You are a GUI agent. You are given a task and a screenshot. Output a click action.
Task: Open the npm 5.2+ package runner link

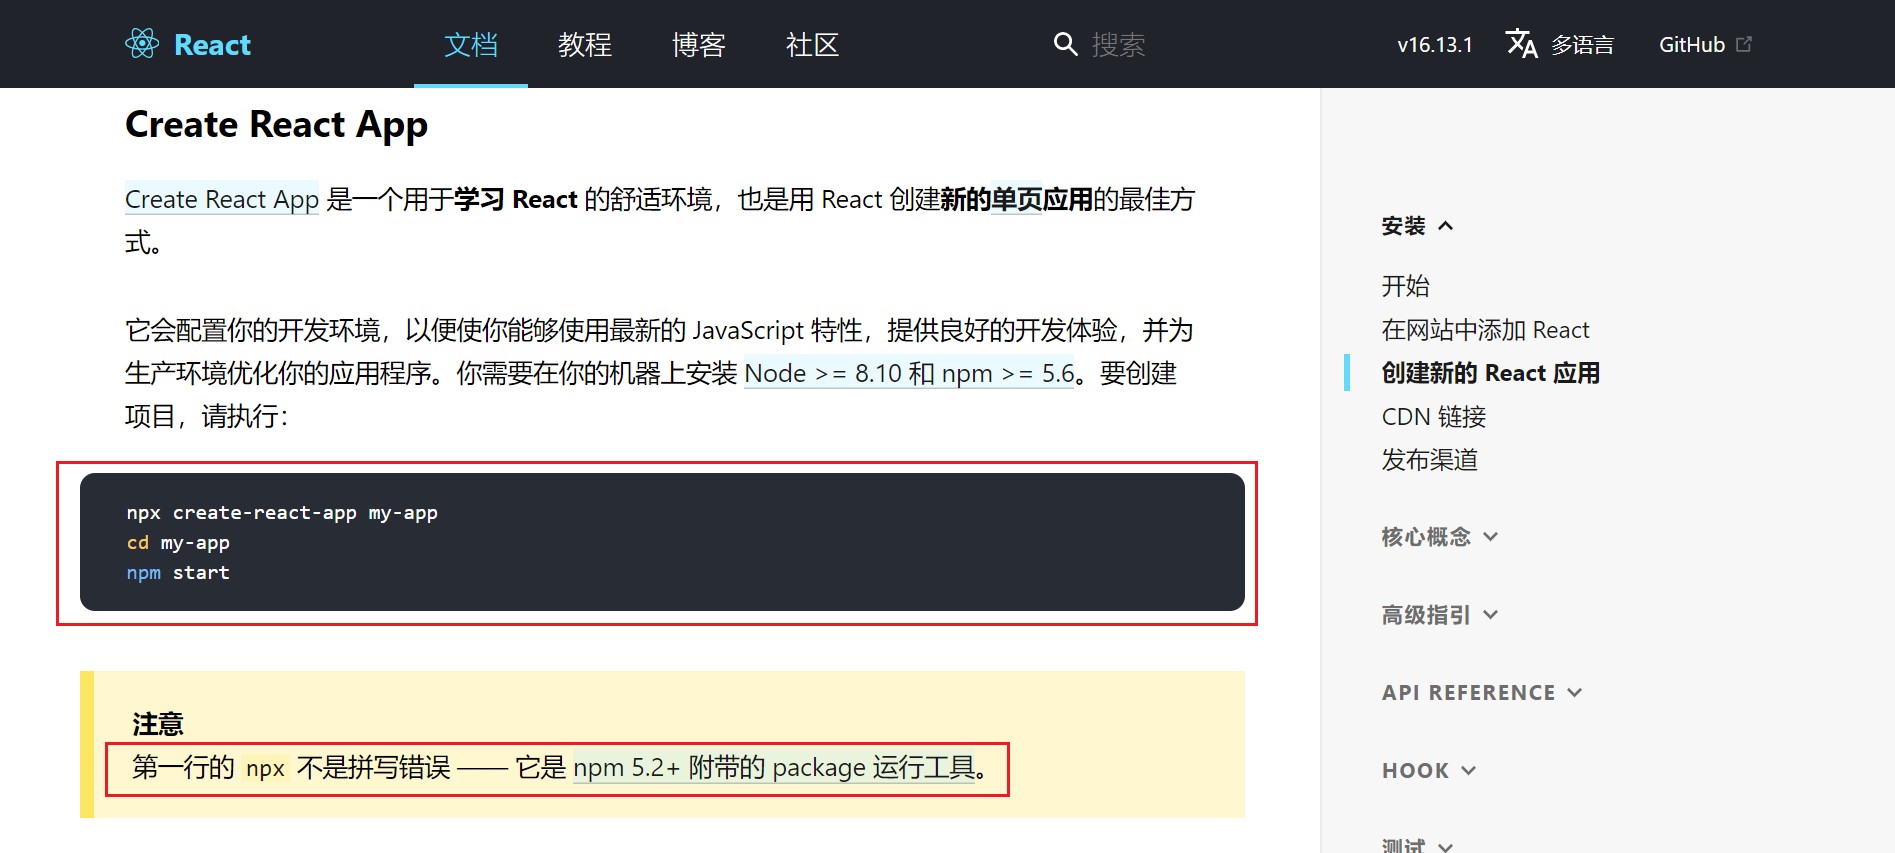coord(773,768)
